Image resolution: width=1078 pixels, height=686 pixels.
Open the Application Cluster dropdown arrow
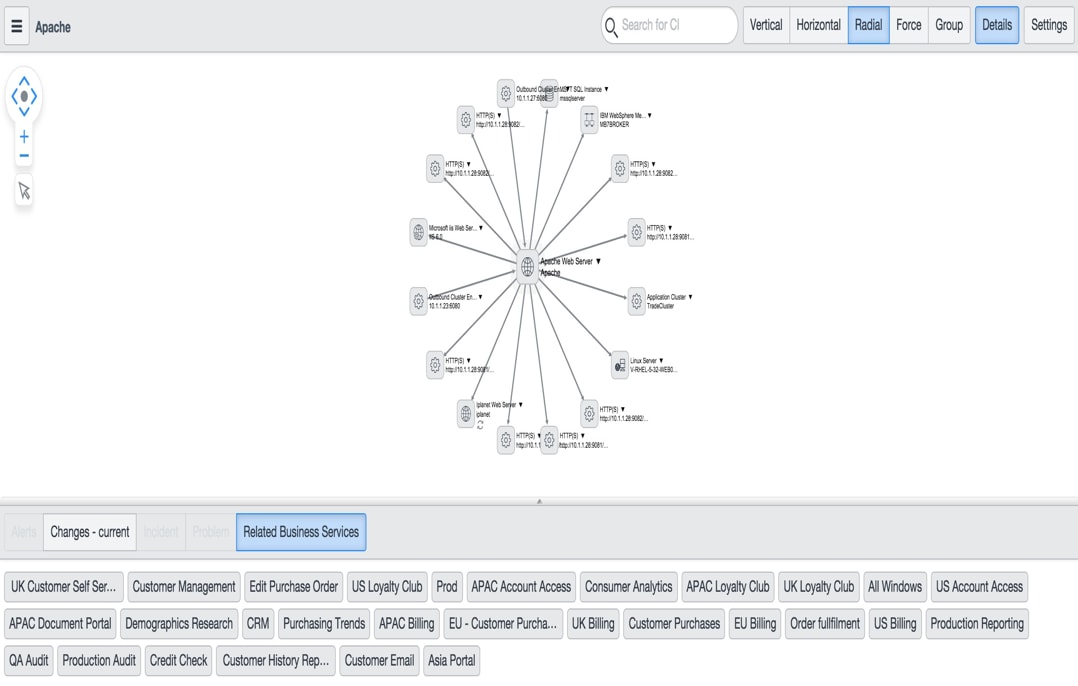coord(690,297)
